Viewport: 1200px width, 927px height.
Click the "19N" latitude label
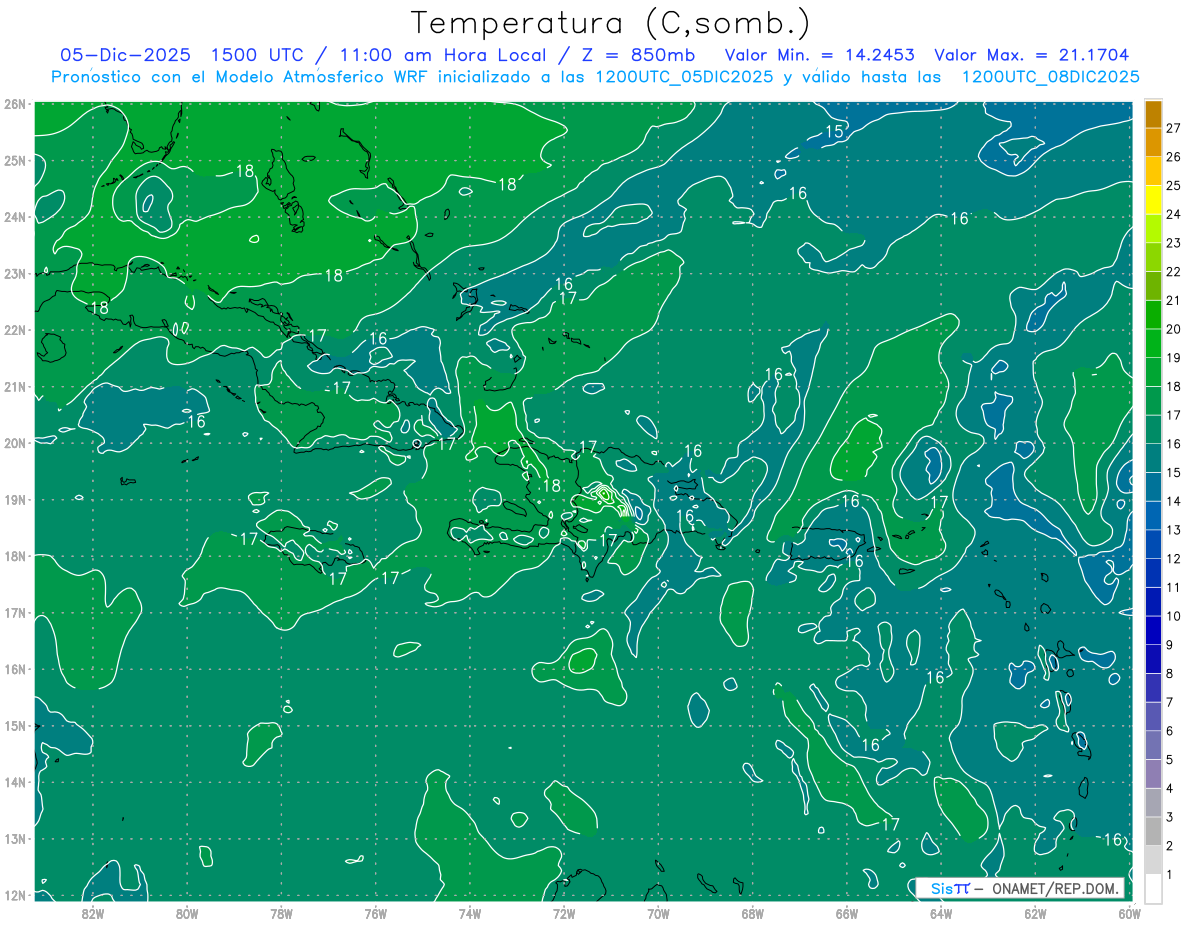pos(15,500)
